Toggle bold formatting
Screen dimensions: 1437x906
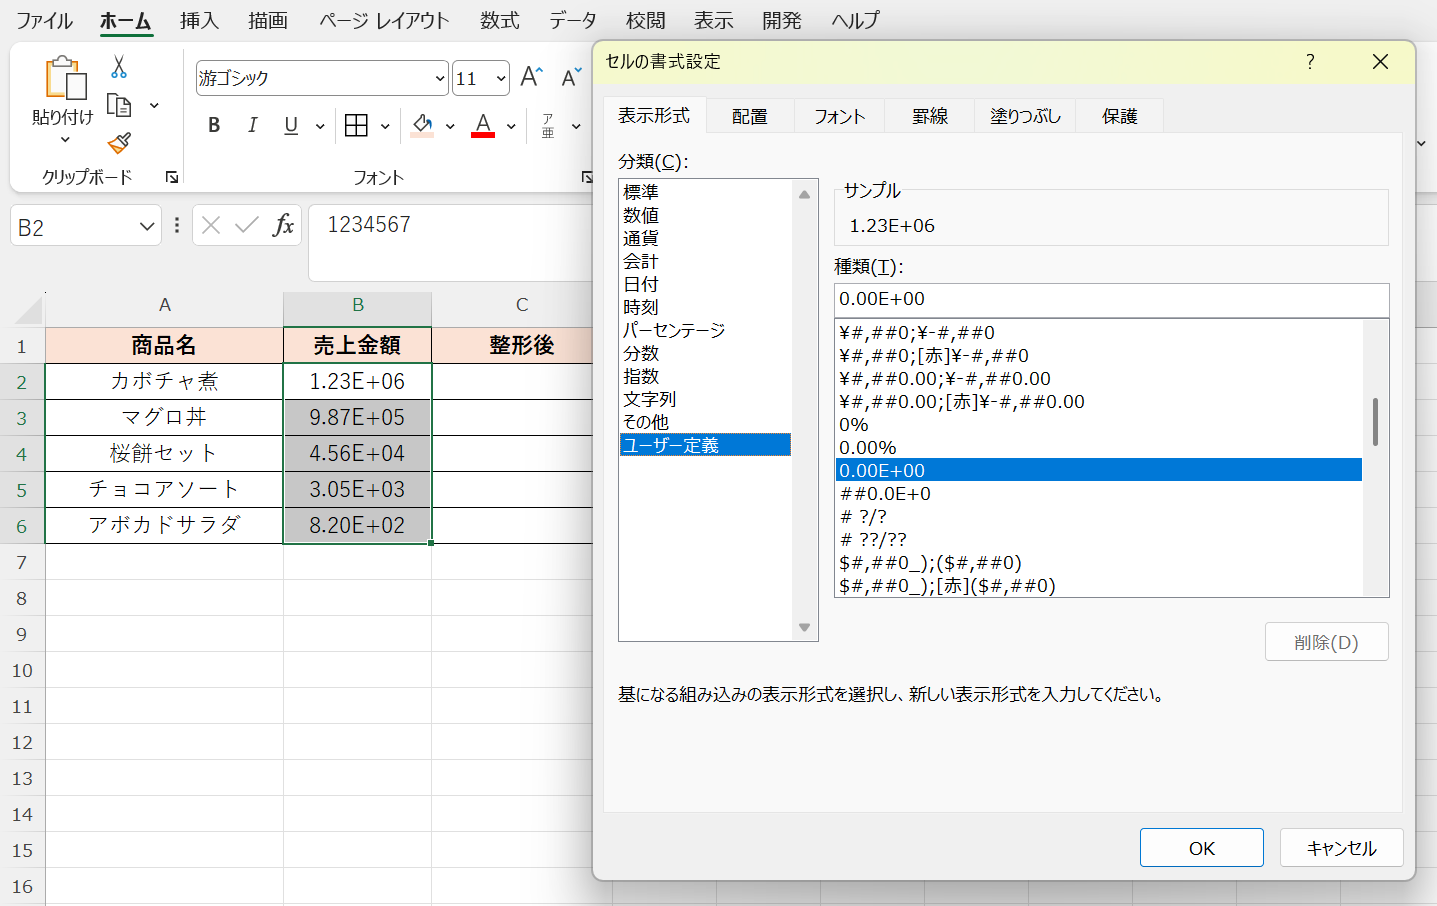(214, 125)
